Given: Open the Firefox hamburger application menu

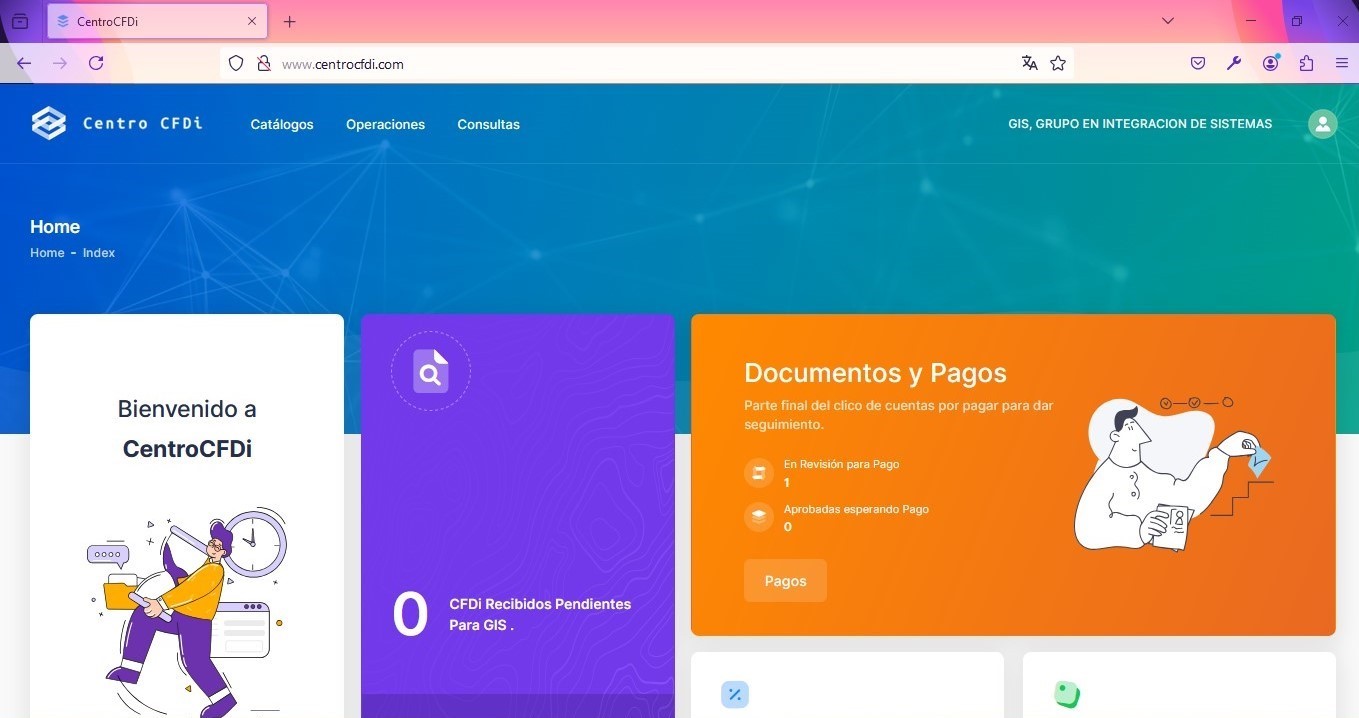Looking at the screenshot, I should 1342,63.
